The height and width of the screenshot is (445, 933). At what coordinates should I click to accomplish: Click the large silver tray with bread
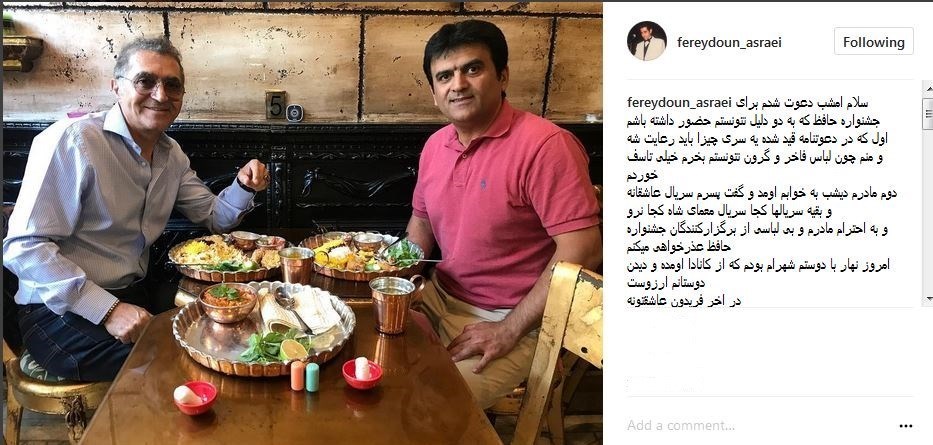[264, 328]
